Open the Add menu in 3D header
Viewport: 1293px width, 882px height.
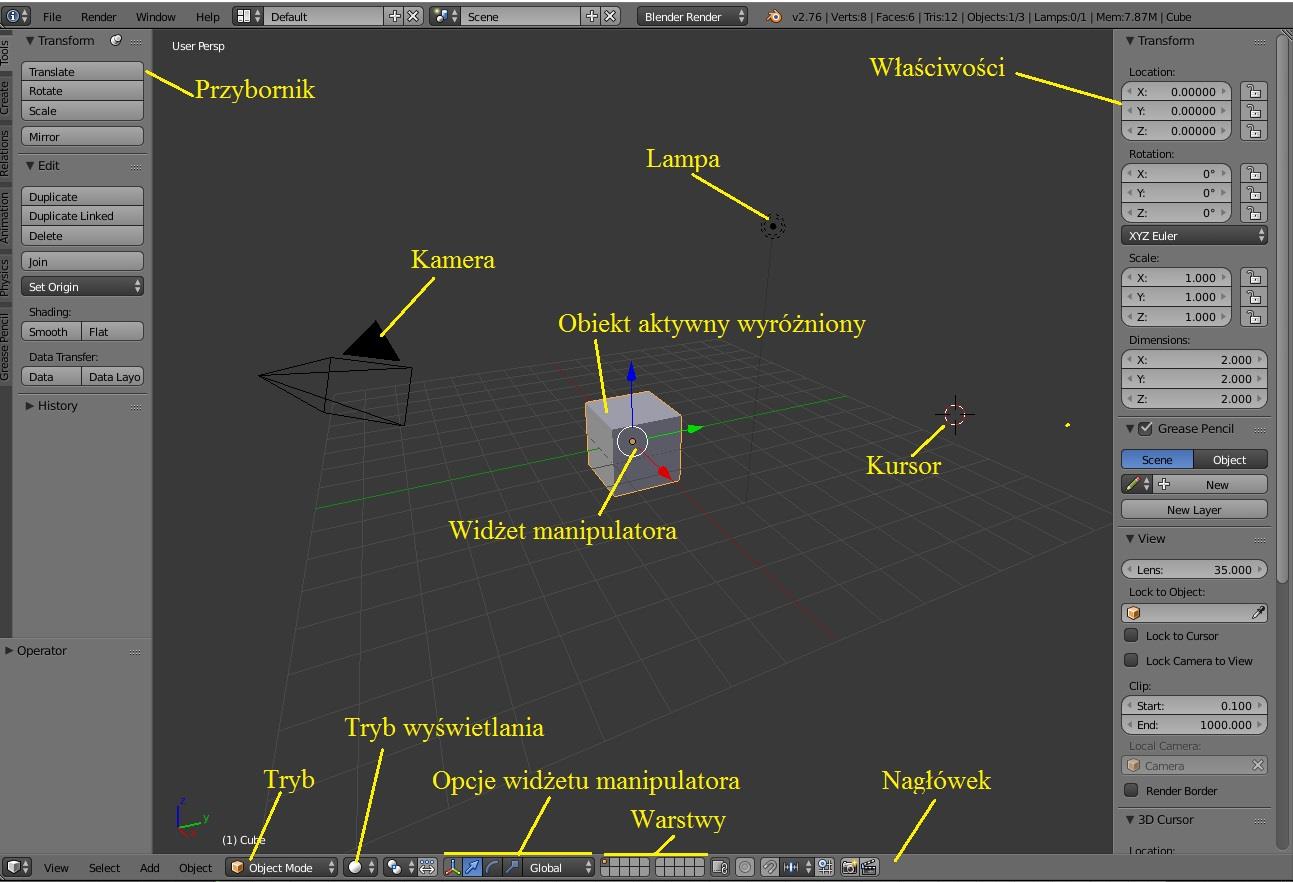(149, 868)
